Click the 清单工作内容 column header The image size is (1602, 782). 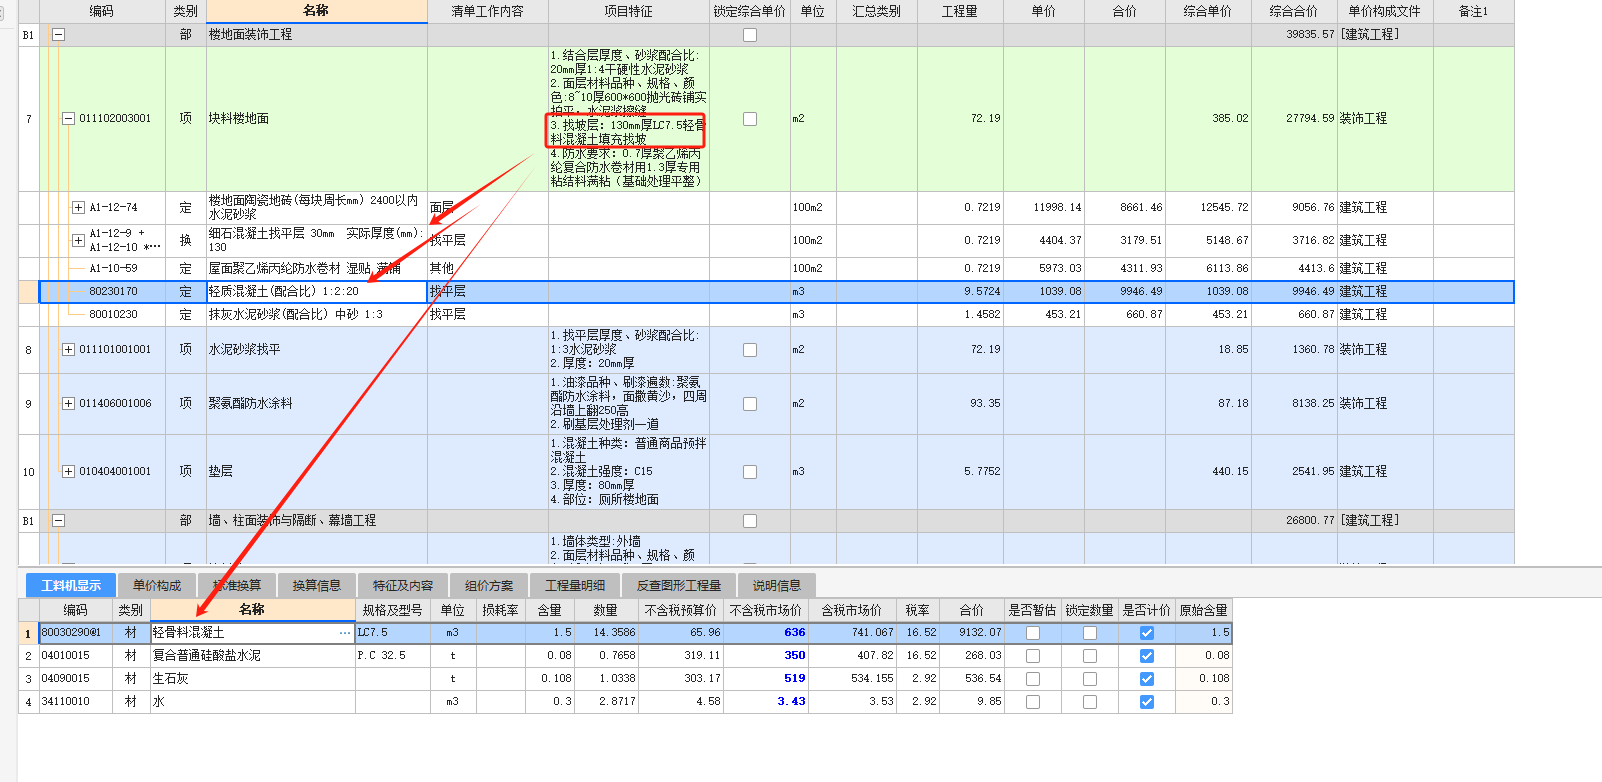(x=488, y=11)
